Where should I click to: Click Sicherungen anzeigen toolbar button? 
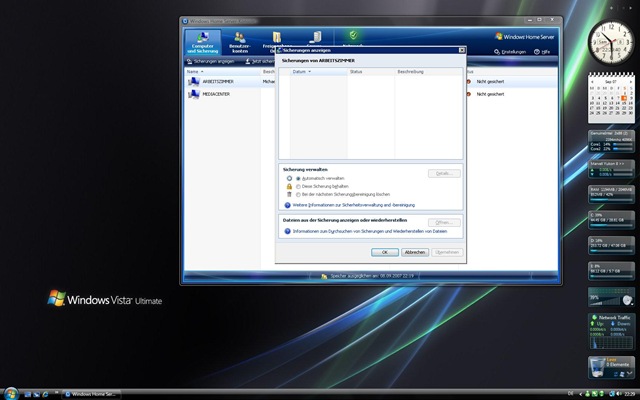click(211, 61)
